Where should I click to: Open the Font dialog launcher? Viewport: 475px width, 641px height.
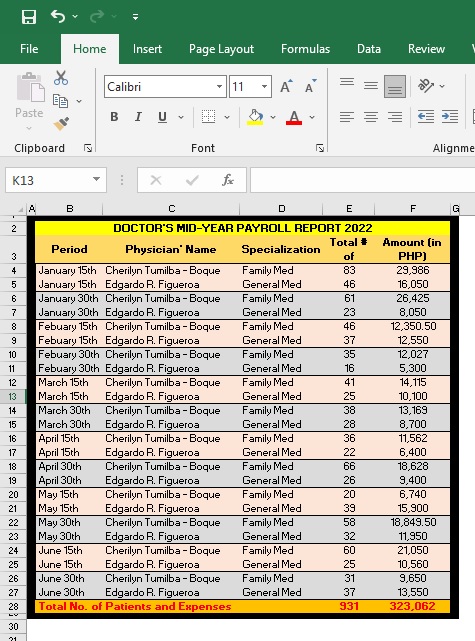tap(320, 148)
